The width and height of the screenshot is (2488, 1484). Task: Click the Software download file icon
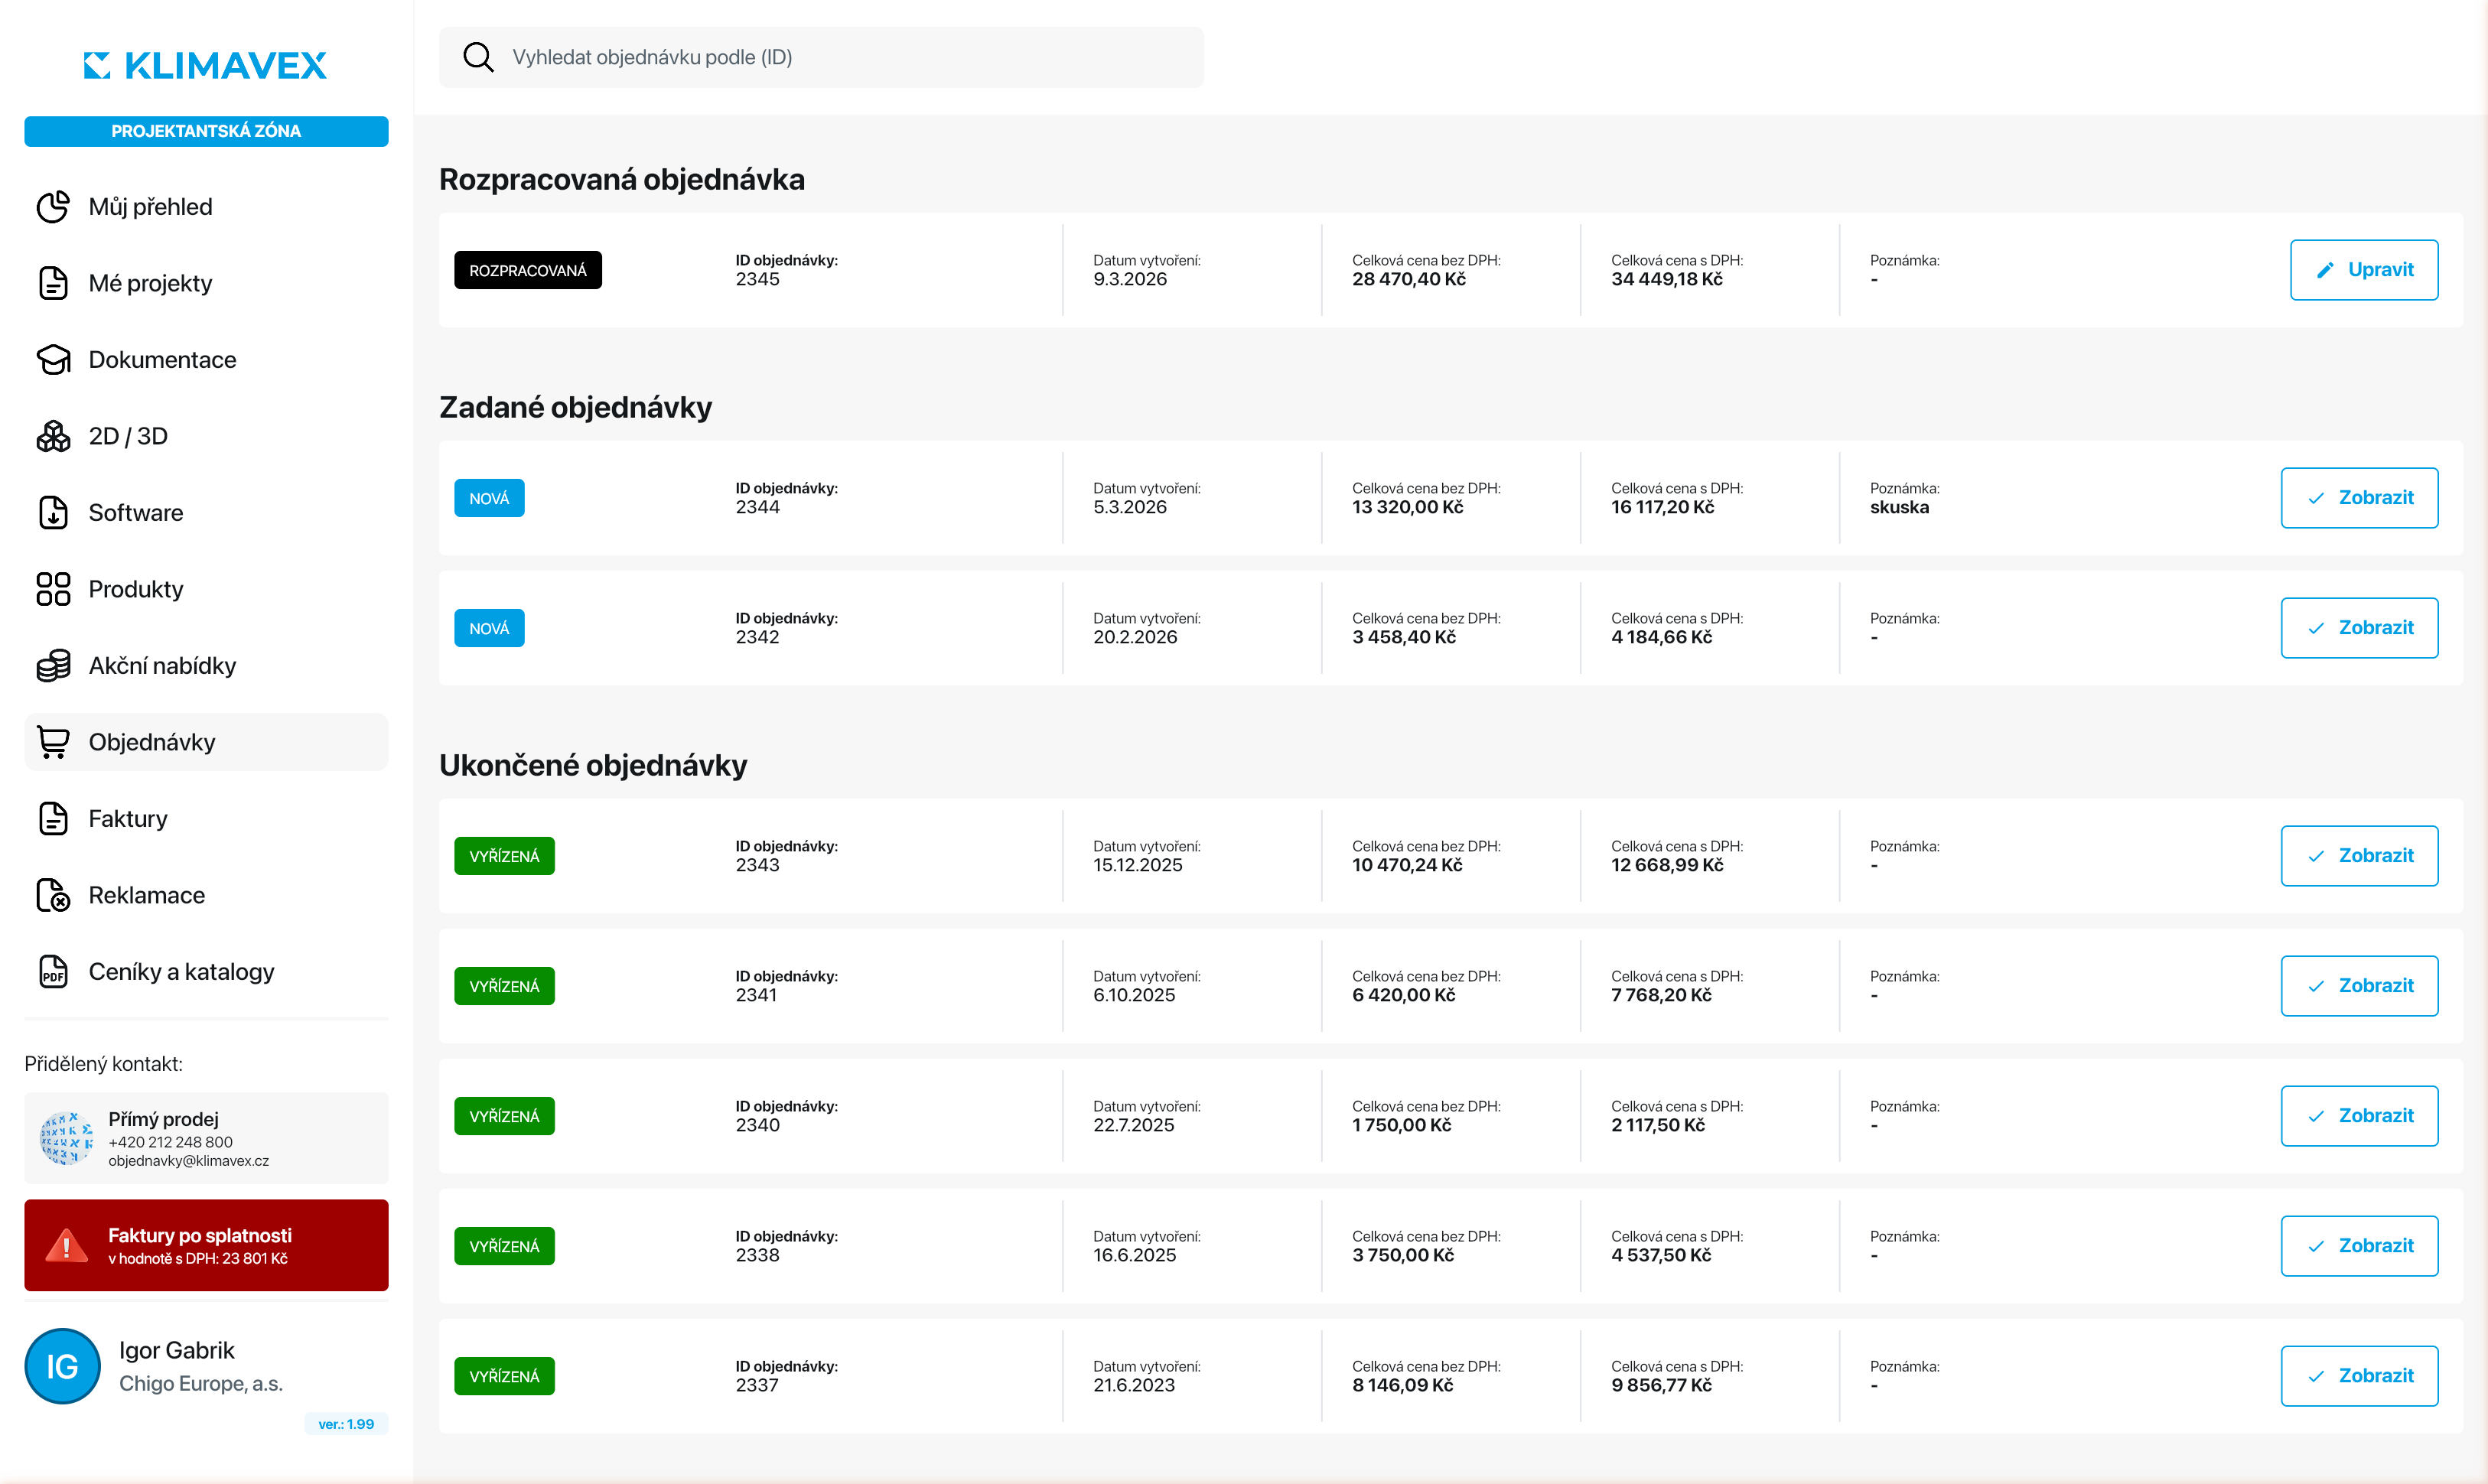tap(53, 513)
